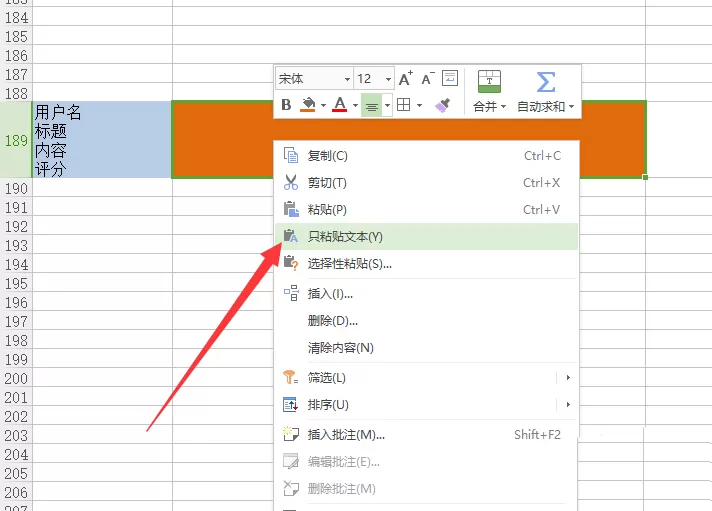Click the Ctrl+C shortcut label
Screen dimensions: 712x511
[x=542, y=156]
